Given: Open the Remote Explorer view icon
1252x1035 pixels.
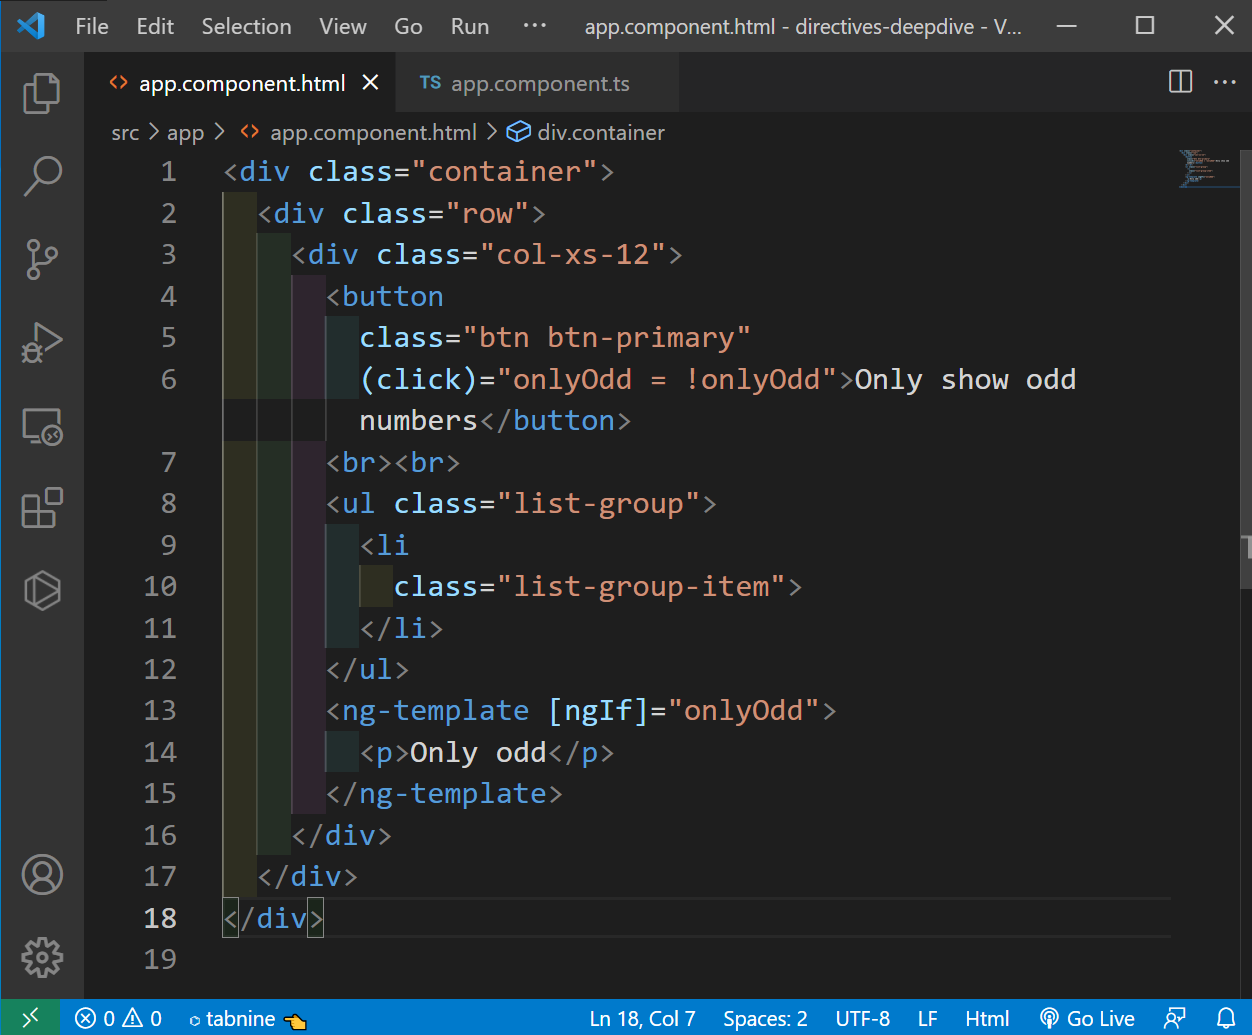Looking at the screenshot, I should 41,426.
